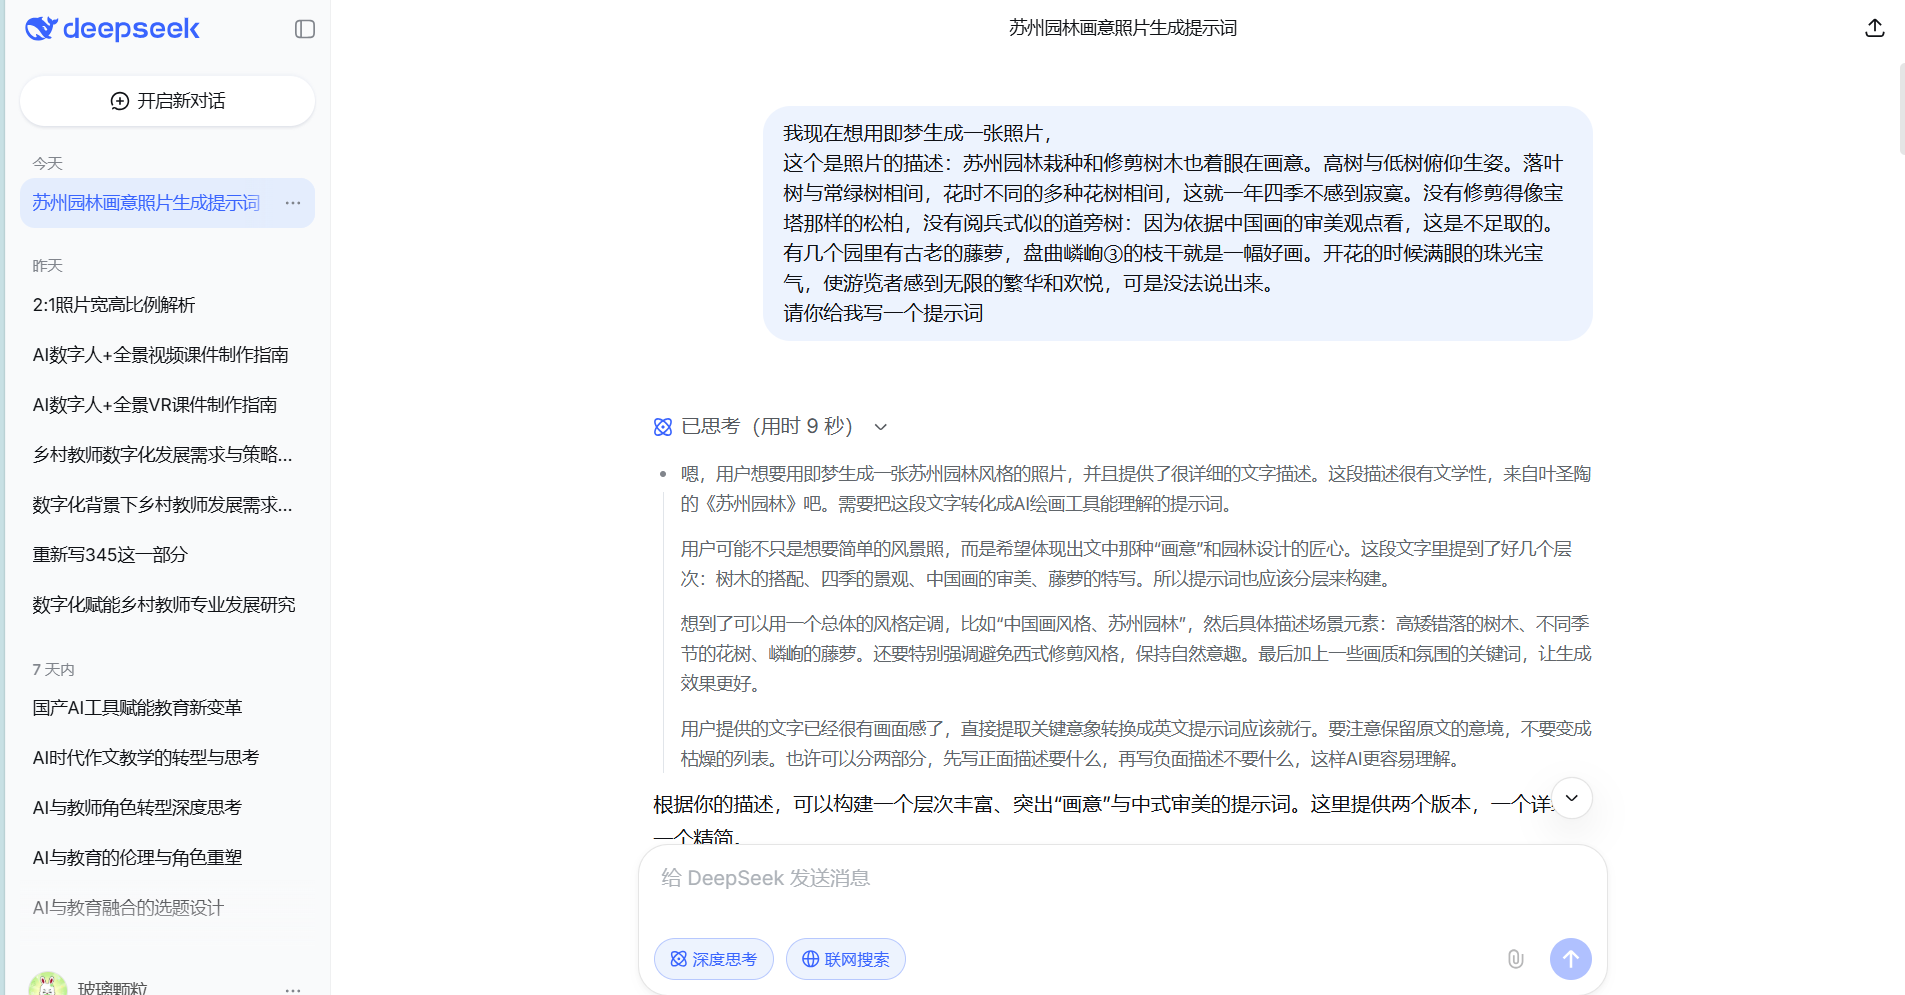Screen dimensions: 1905x995
Task: Collapse the 已思考 reasoning section
Action: click(880, 426)
